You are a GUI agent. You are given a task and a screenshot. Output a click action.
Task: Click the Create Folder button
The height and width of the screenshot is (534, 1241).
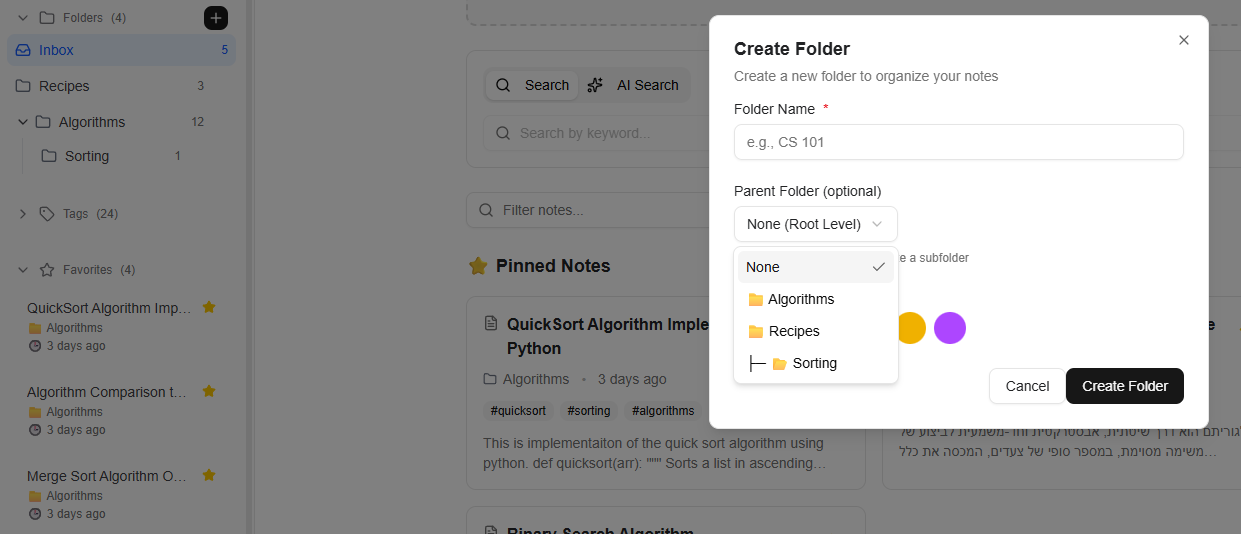[x=1124, y=386]
